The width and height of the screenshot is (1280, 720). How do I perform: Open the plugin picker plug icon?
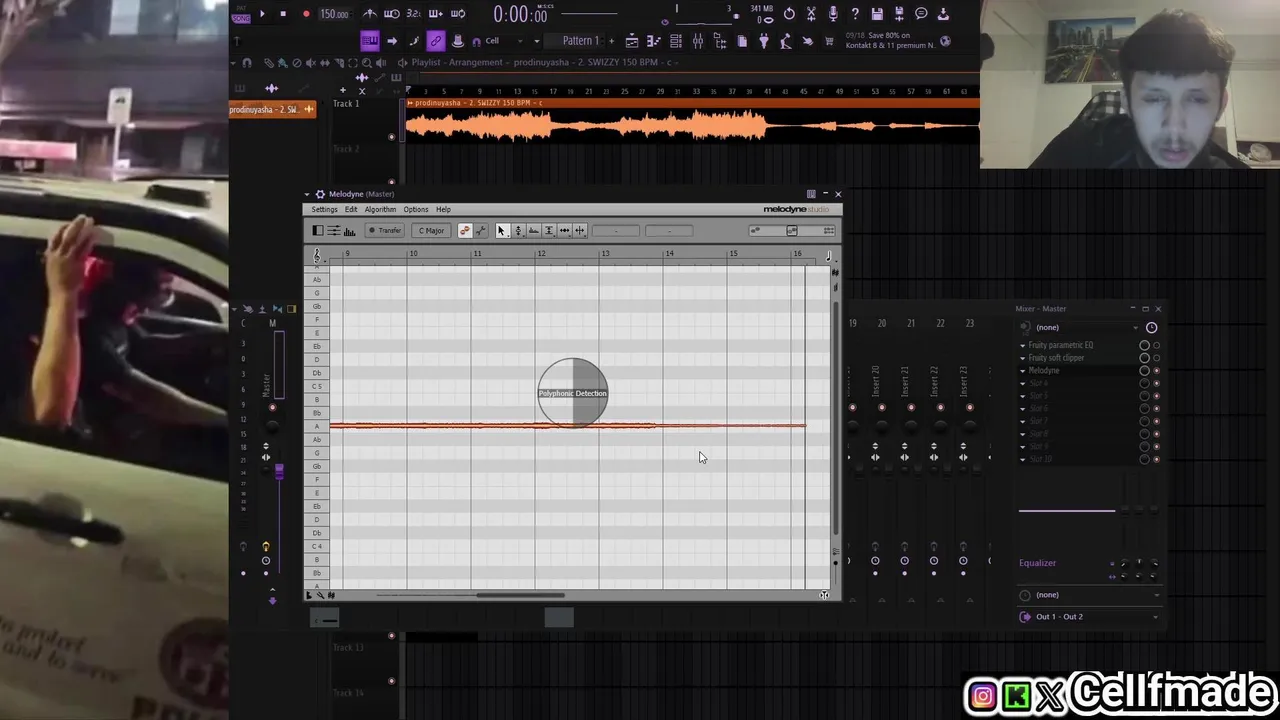pyautogui.click(x=763, y=41)
